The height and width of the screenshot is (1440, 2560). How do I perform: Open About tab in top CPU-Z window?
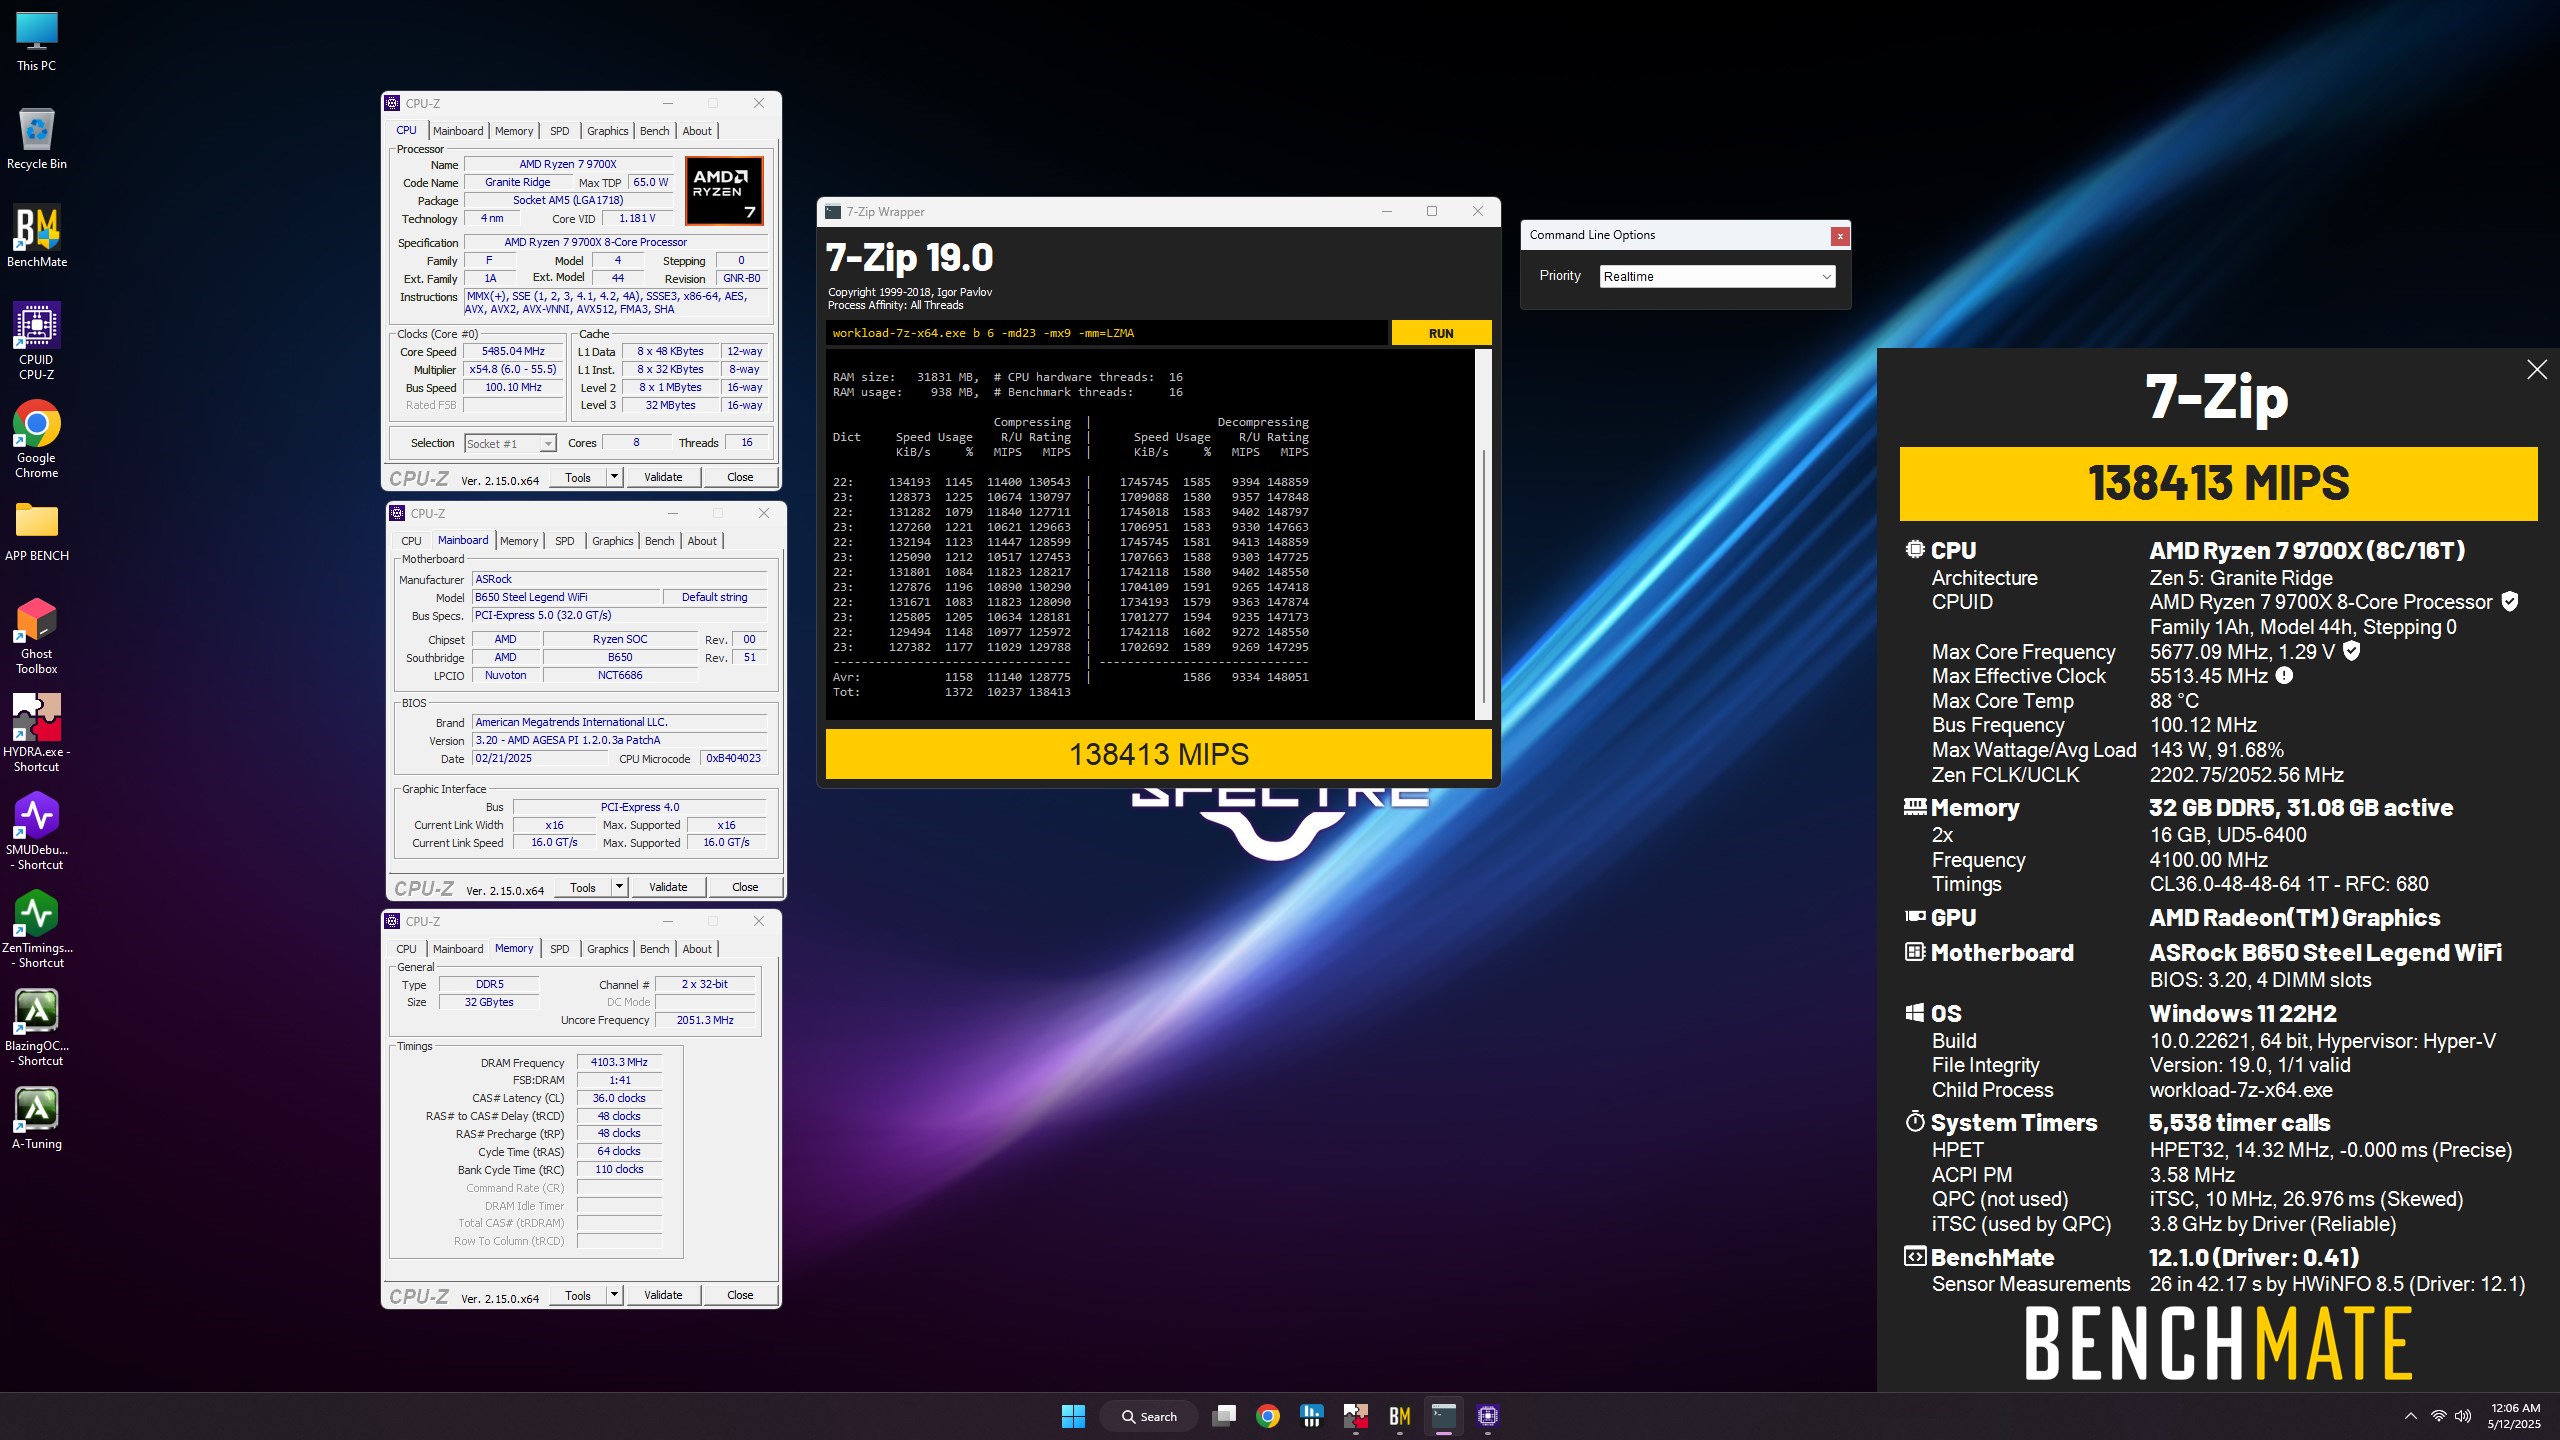click(698, 131)
